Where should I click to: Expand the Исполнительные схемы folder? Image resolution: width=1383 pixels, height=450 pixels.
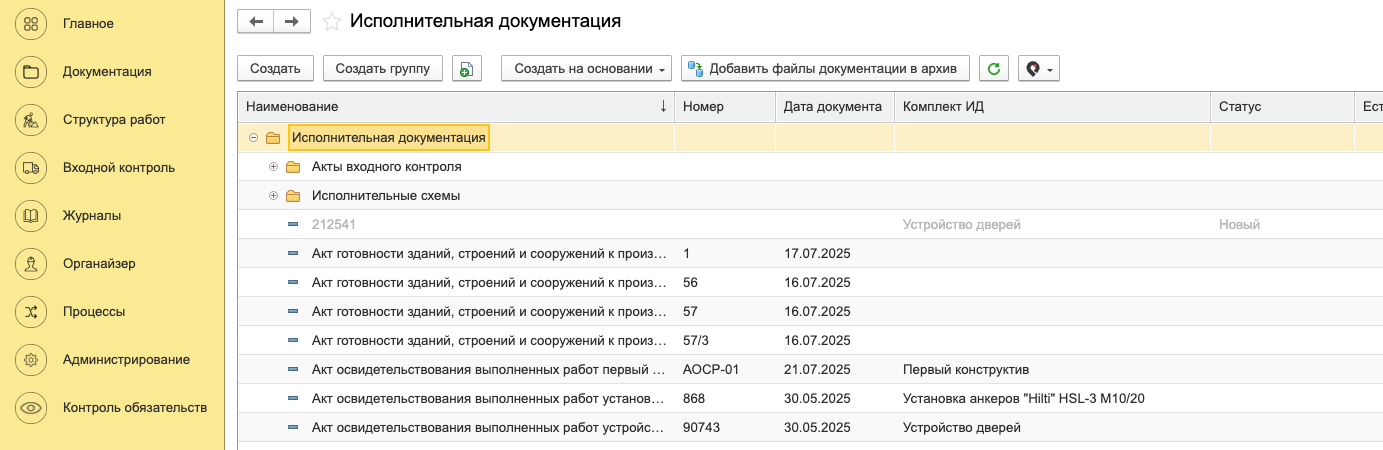click(273, 196)
